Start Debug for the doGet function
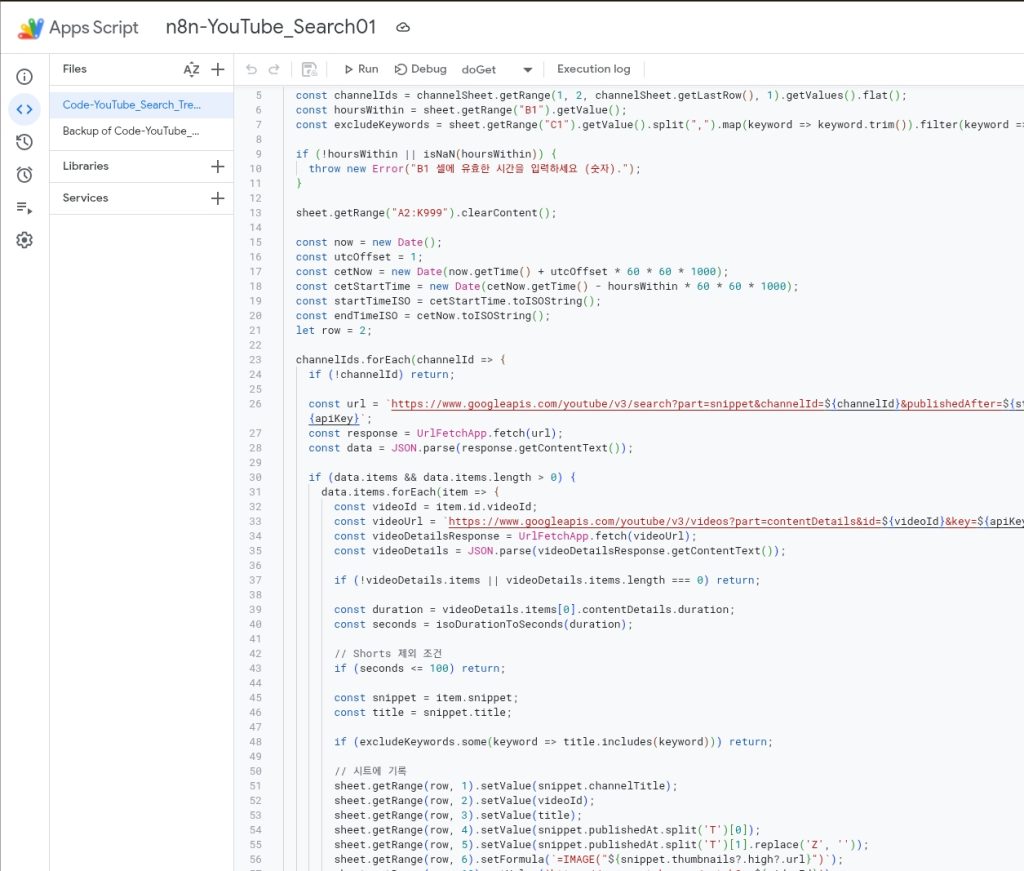1024x871 pixels. point(420,69)
